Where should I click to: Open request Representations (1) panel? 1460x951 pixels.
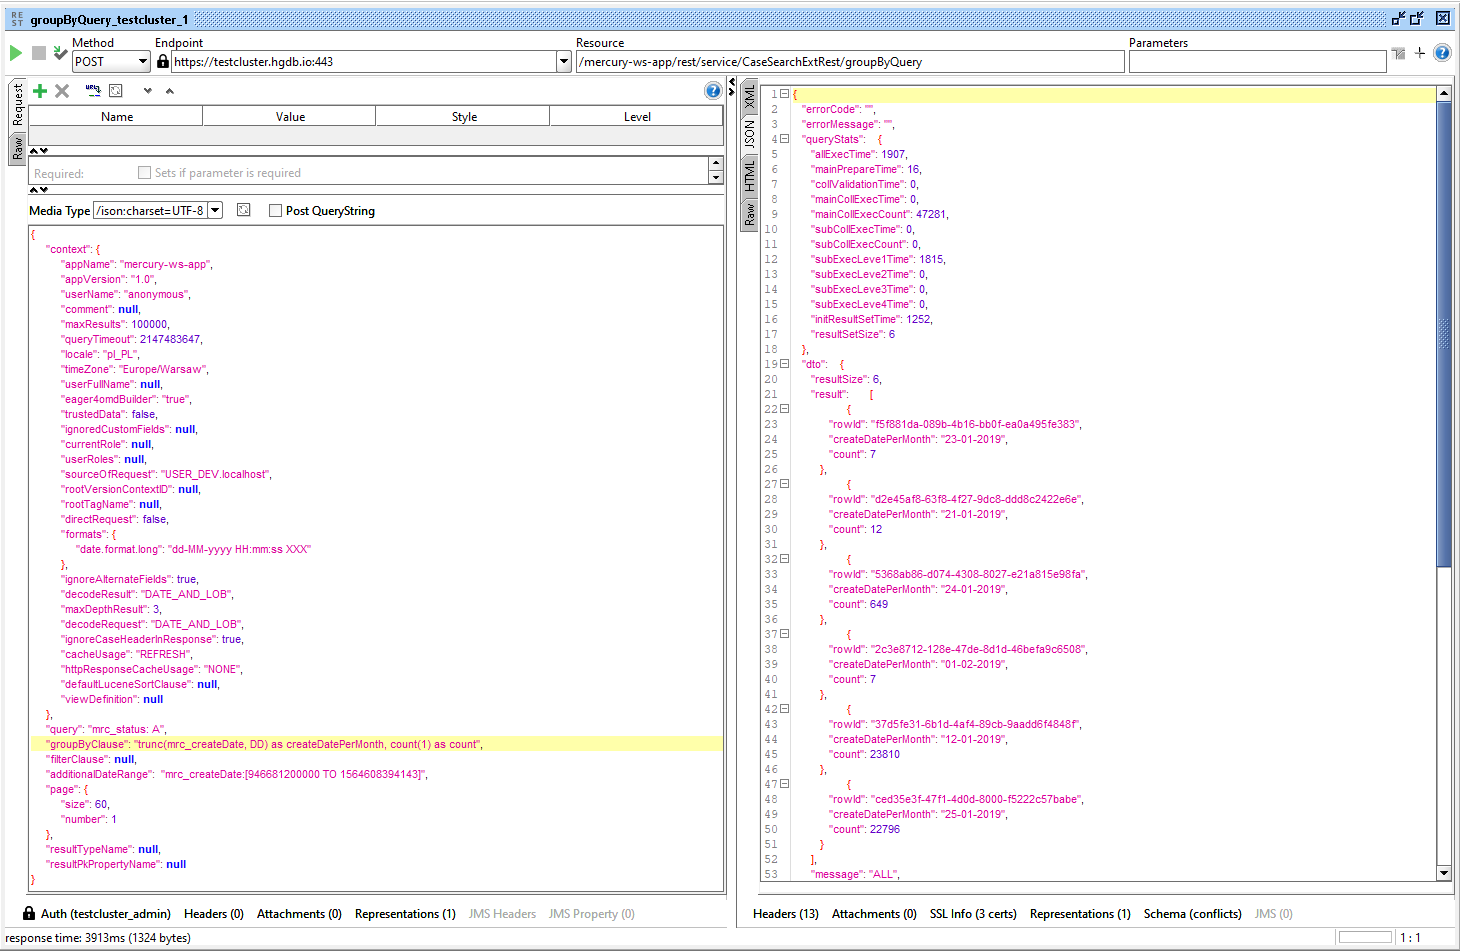[405, 914]
